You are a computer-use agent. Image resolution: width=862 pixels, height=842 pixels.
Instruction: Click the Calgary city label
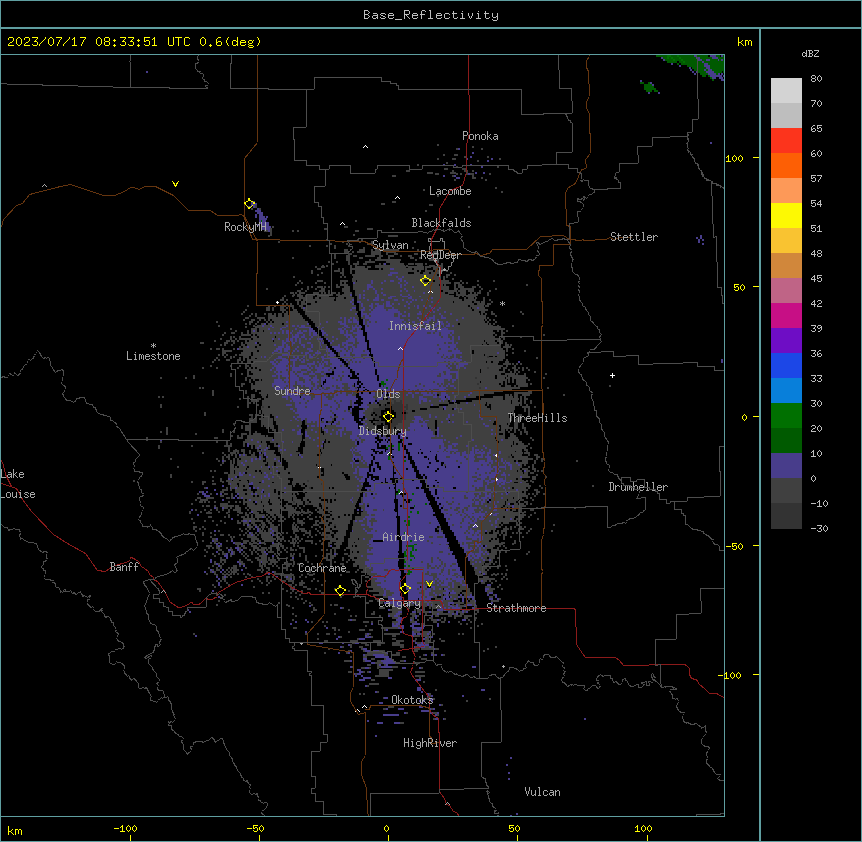[x=400, y=603]
